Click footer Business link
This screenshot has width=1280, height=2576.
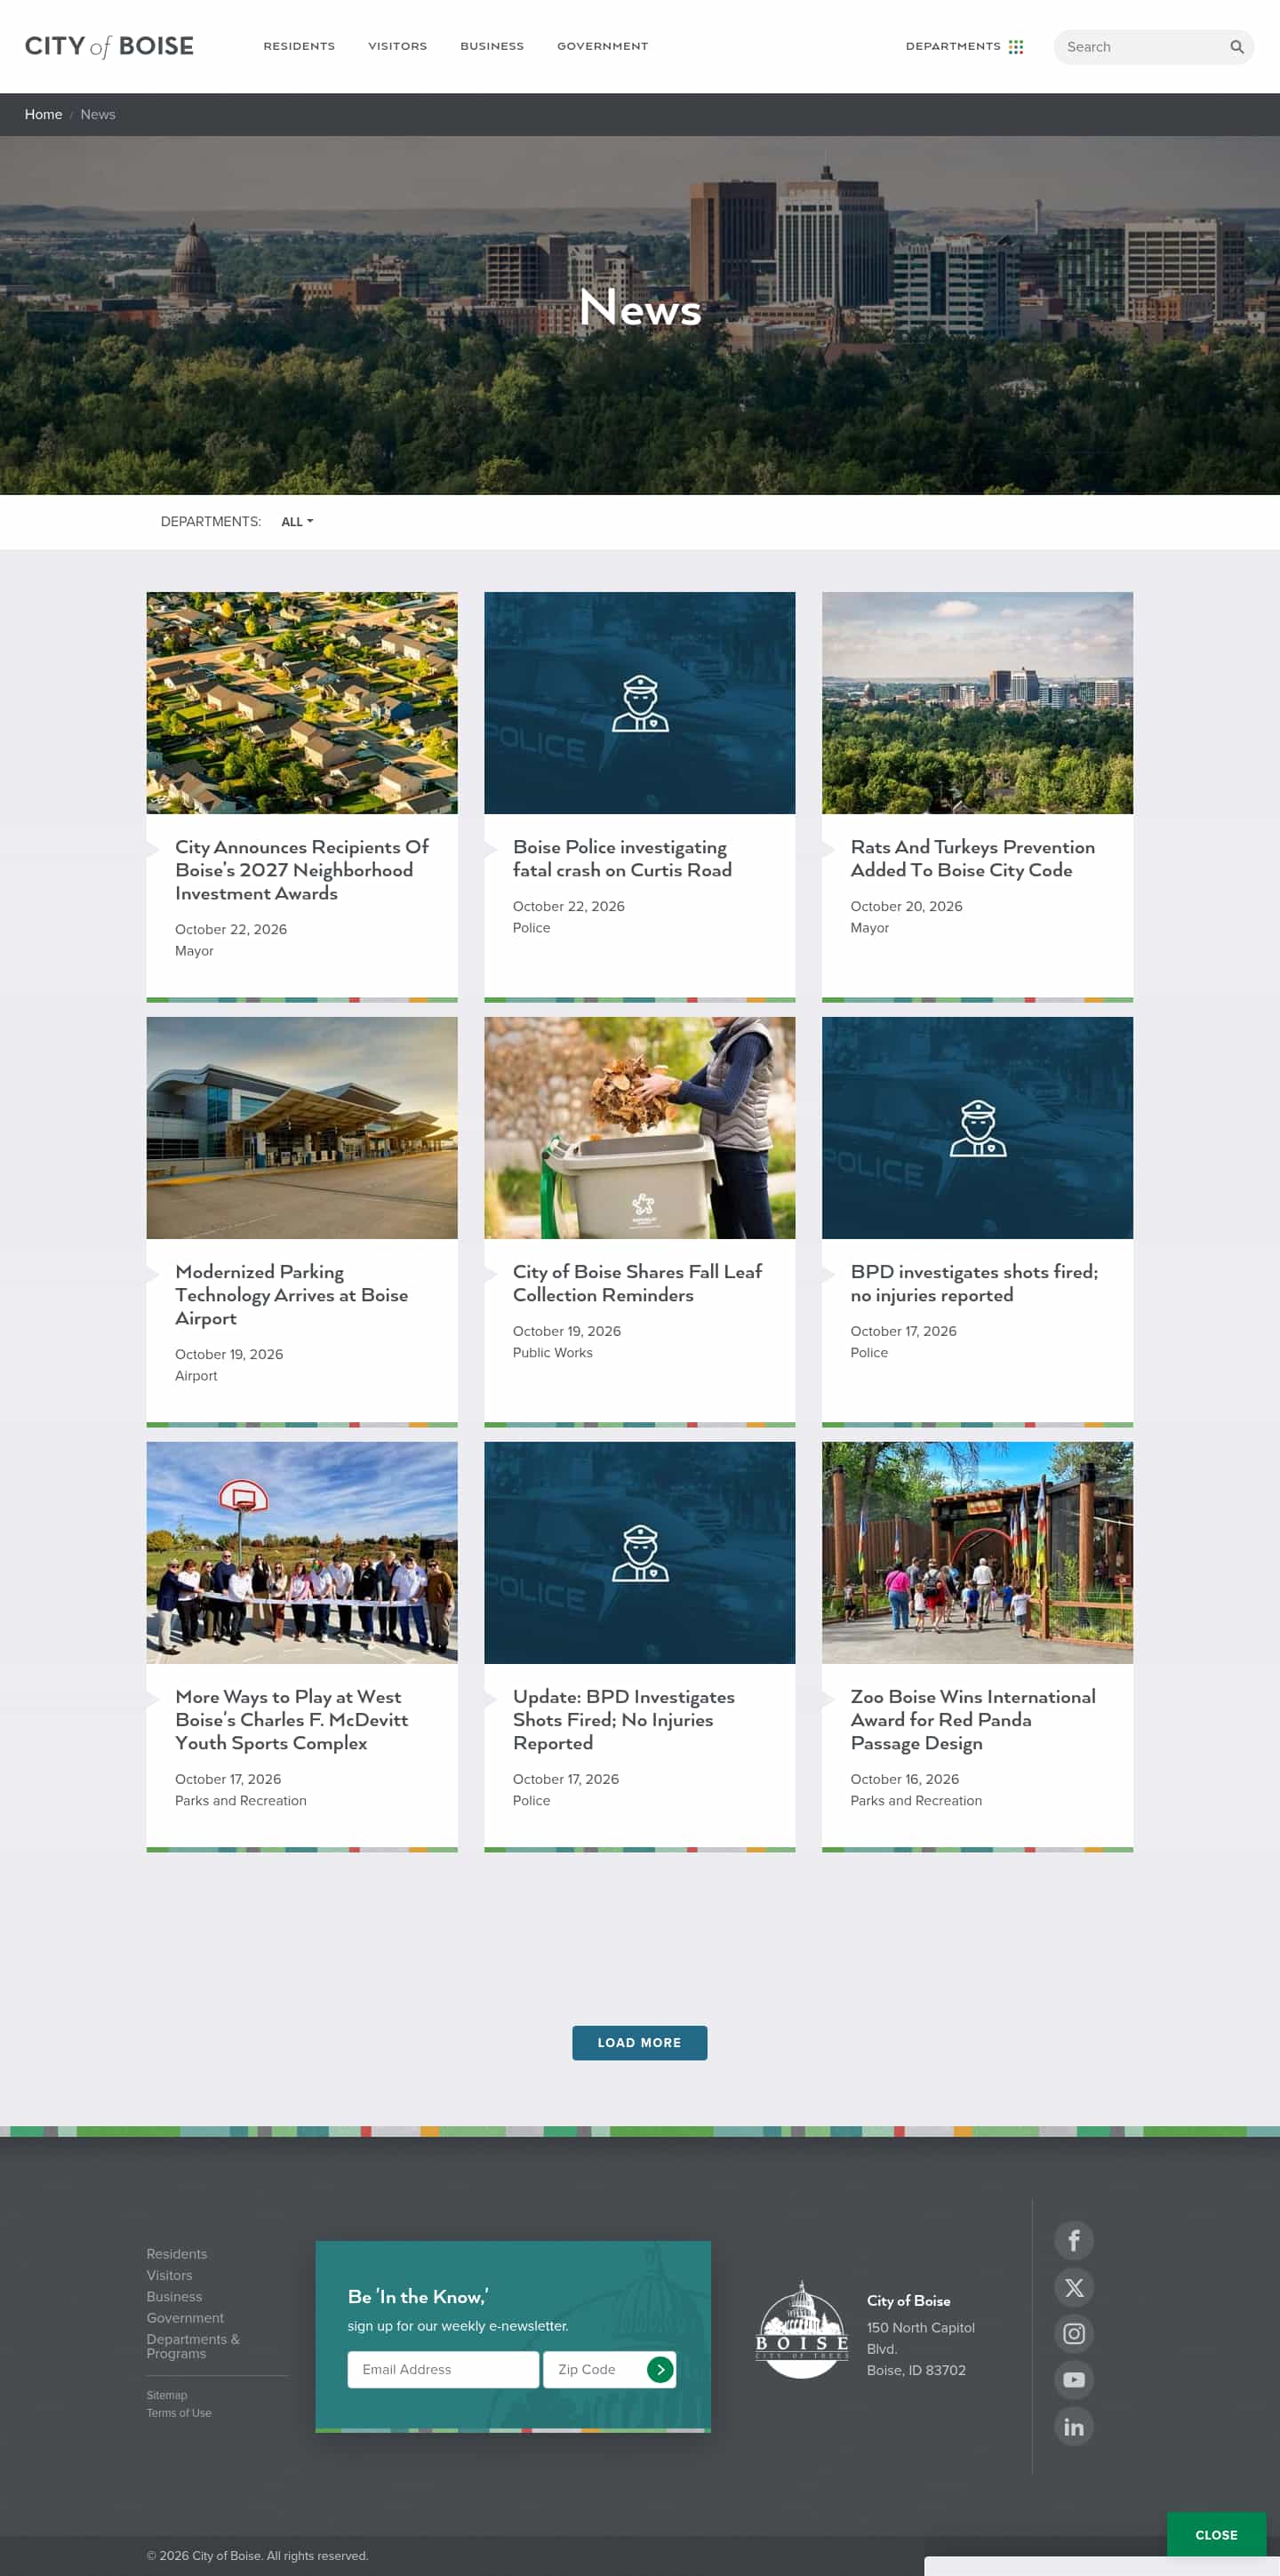[175, 2297]
